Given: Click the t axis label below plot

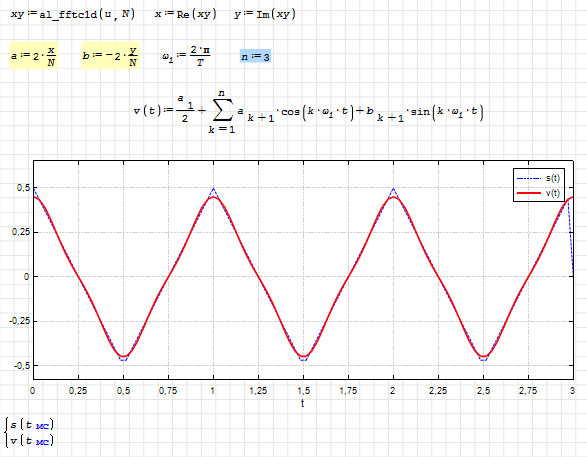Looking at the screenshot, I should click(x=302, y=403).
